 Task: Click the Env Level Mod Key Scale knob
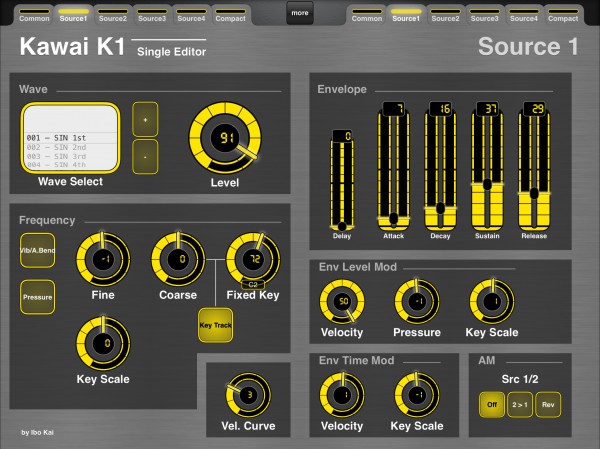(492, 302)
